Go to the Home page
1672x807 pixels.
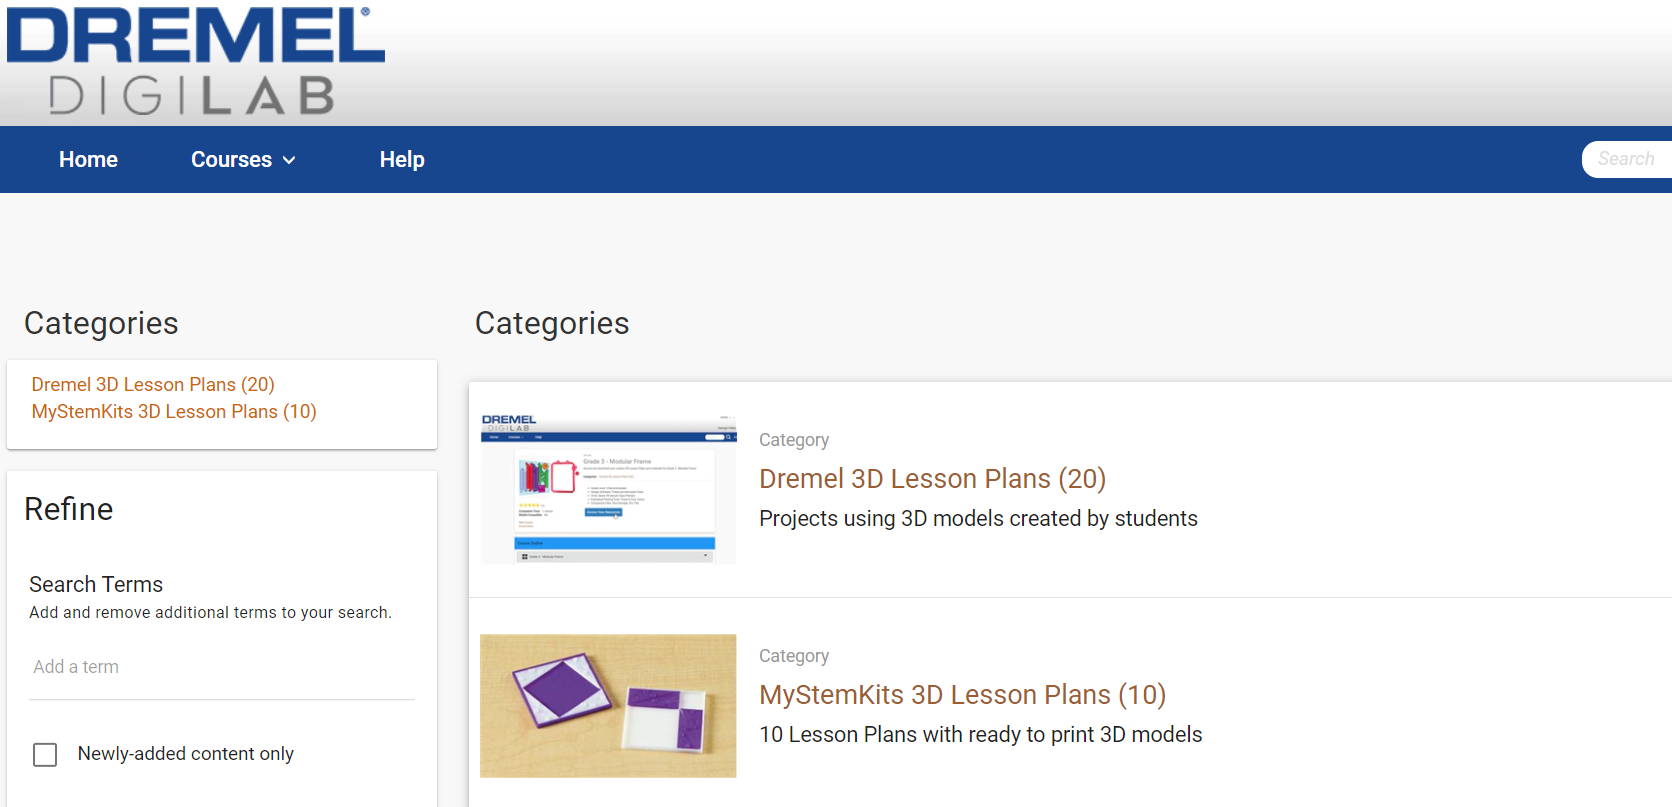[x=88, y=160]
